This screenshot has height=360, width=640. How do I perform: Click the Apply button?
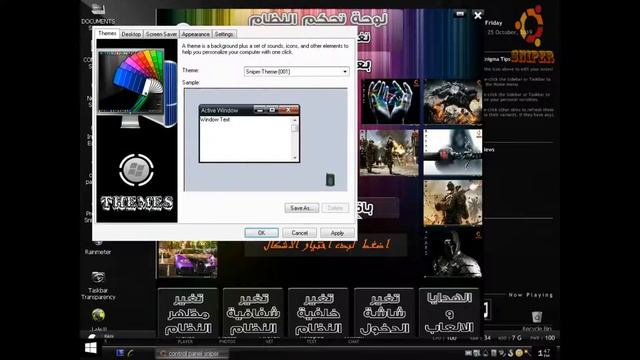click(x=337, y=233)
